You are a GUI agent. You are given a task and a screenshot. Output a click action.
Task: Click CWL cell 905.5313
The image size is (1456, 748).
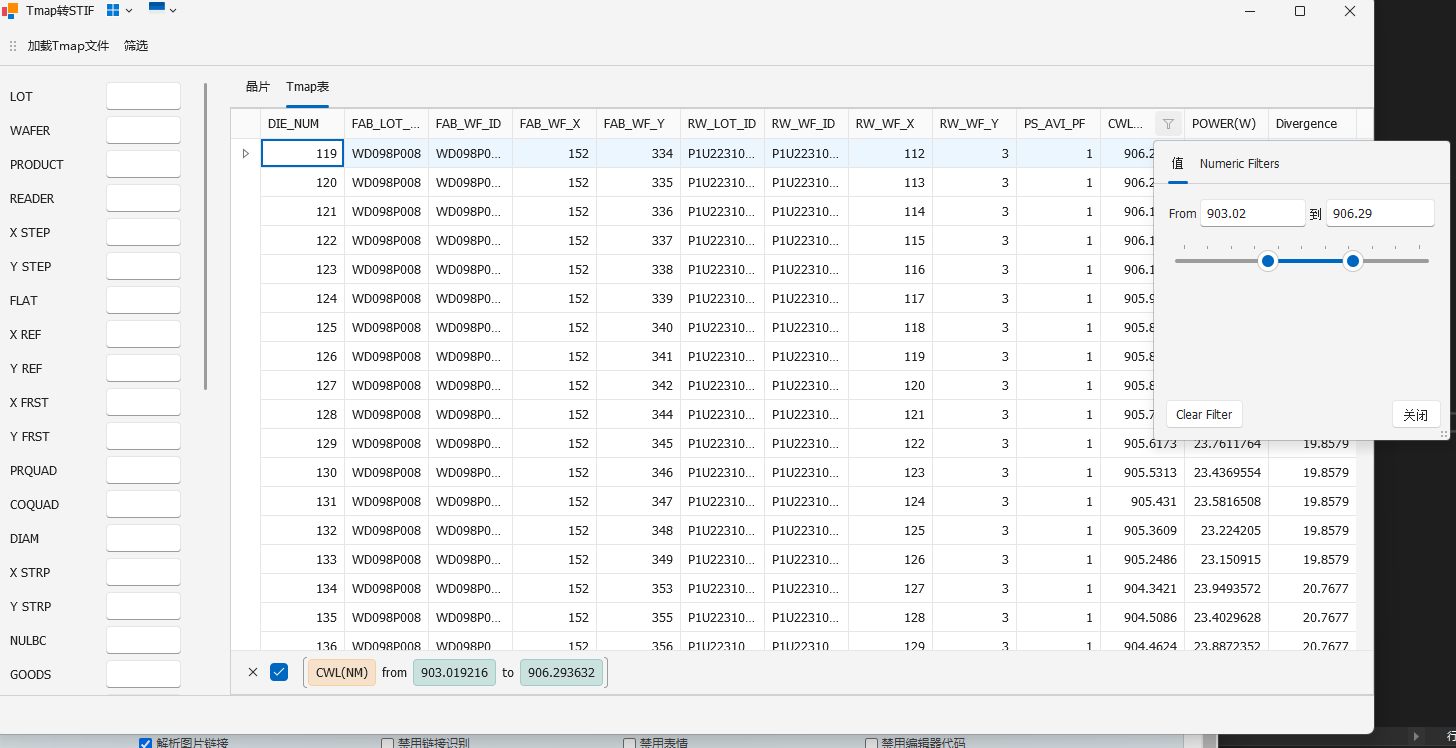(x=1142, y=472)
